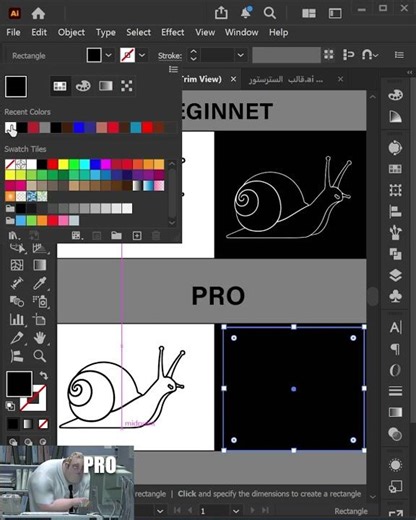Switch popup to the Color Mixer palette view

point(83,86)
